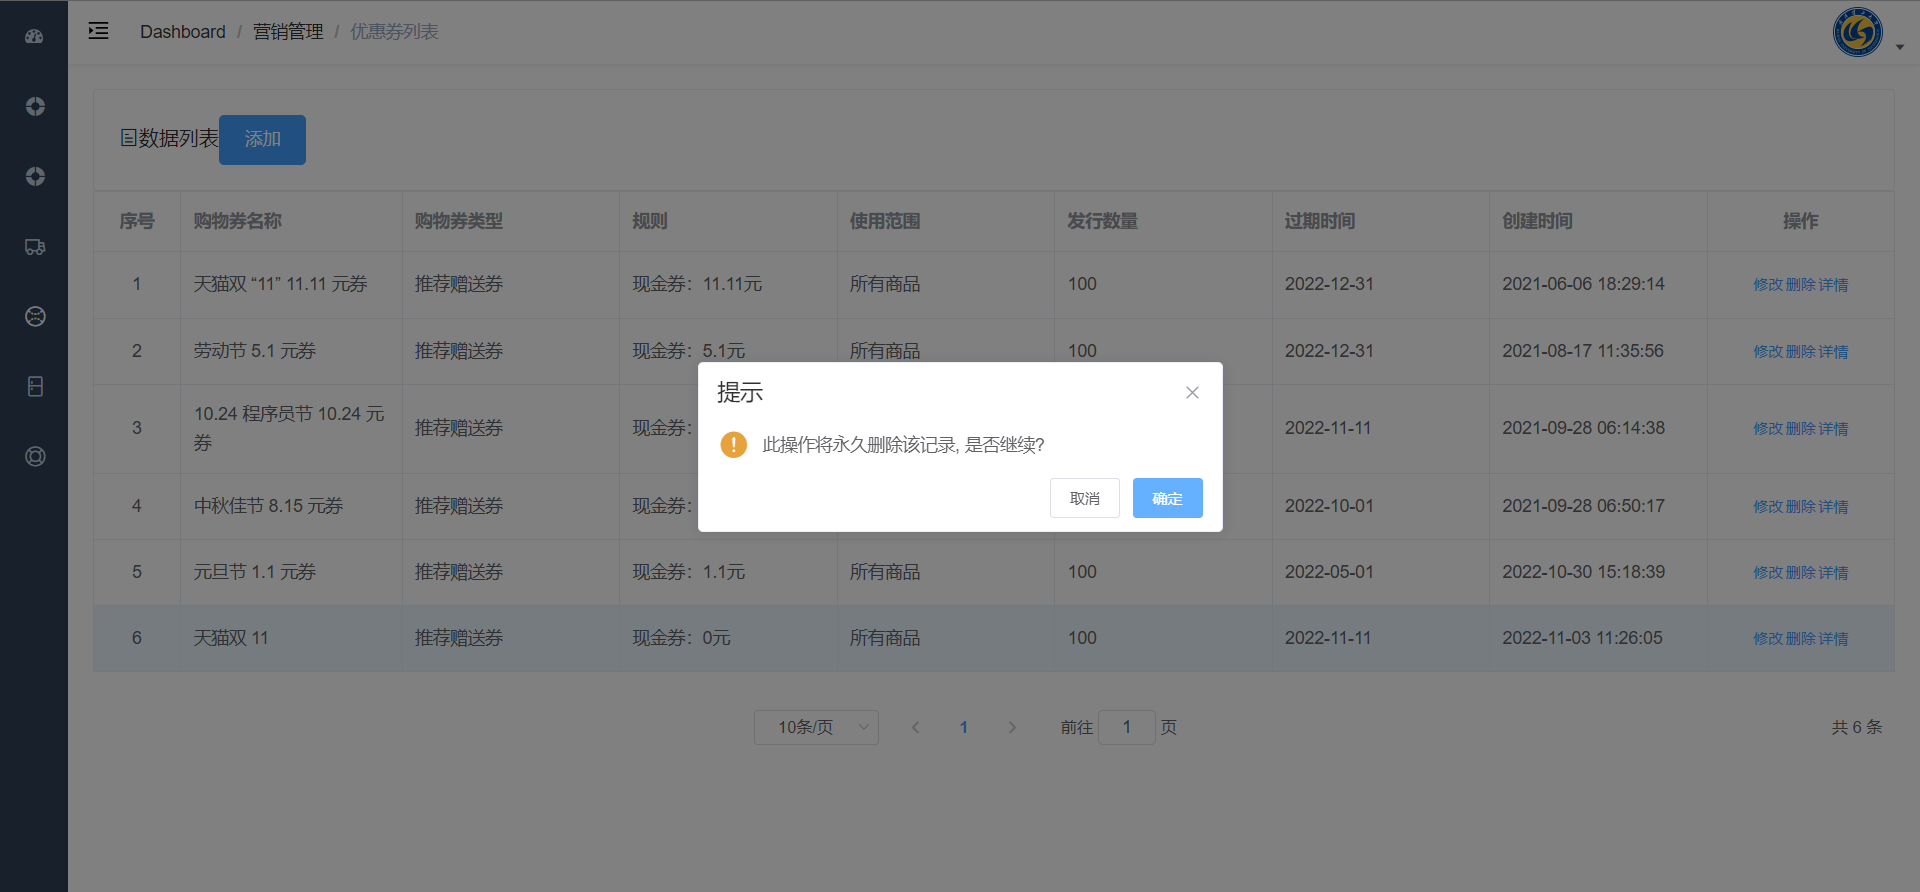Click 营销管理 breadcrumb
This screenshot has height=892, width=1920.
(288, 32)
